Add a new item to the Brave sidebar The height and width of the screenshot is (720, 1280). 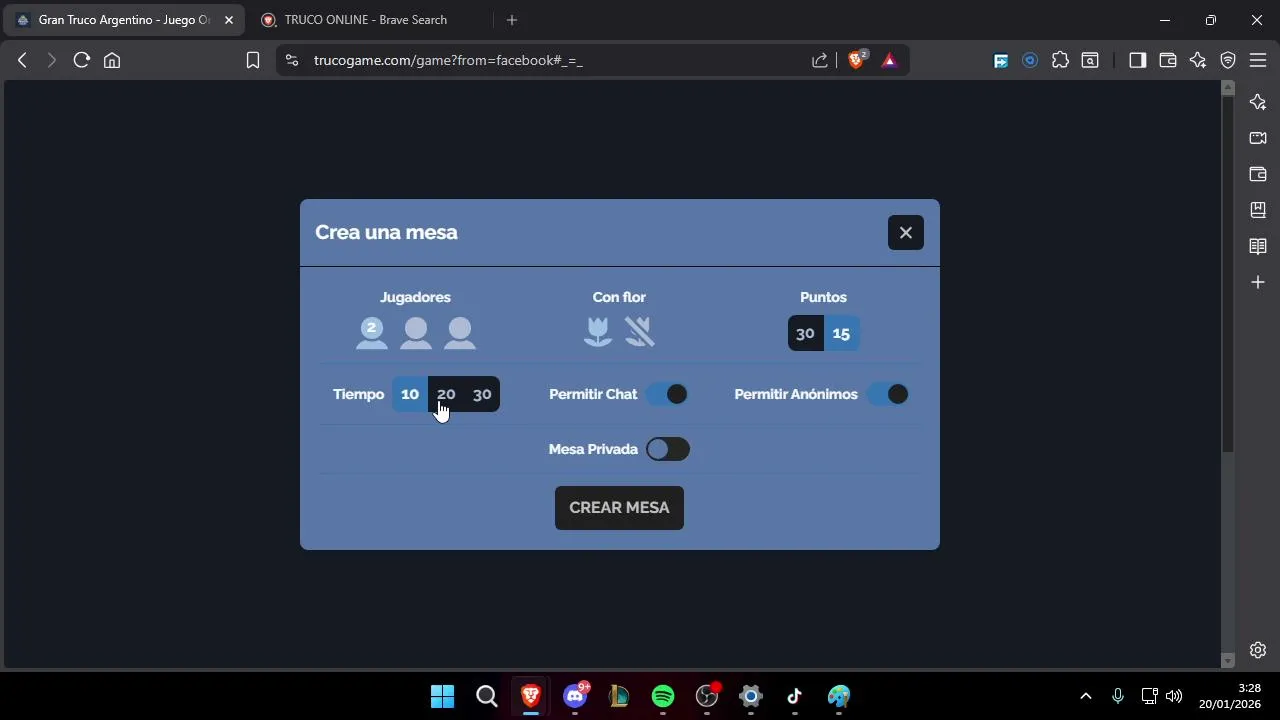1258,282
